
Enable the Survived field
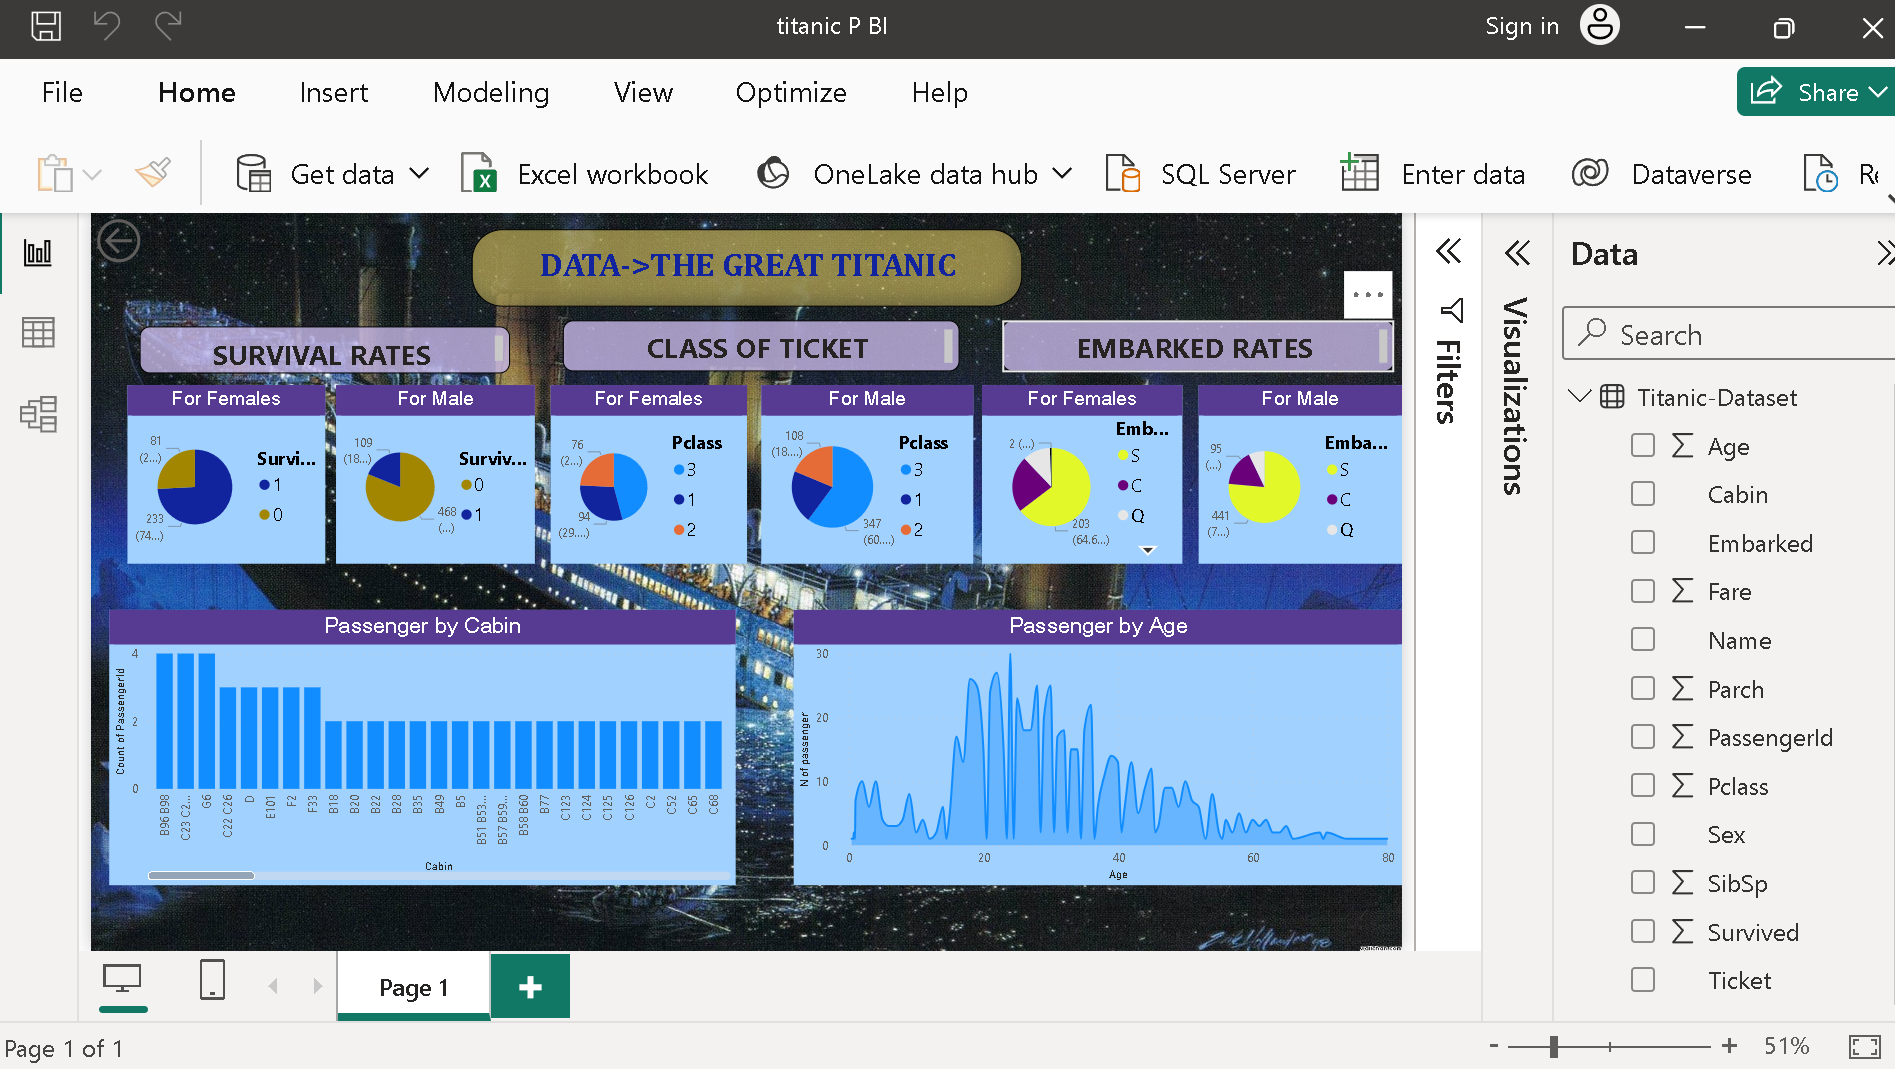1643,931
